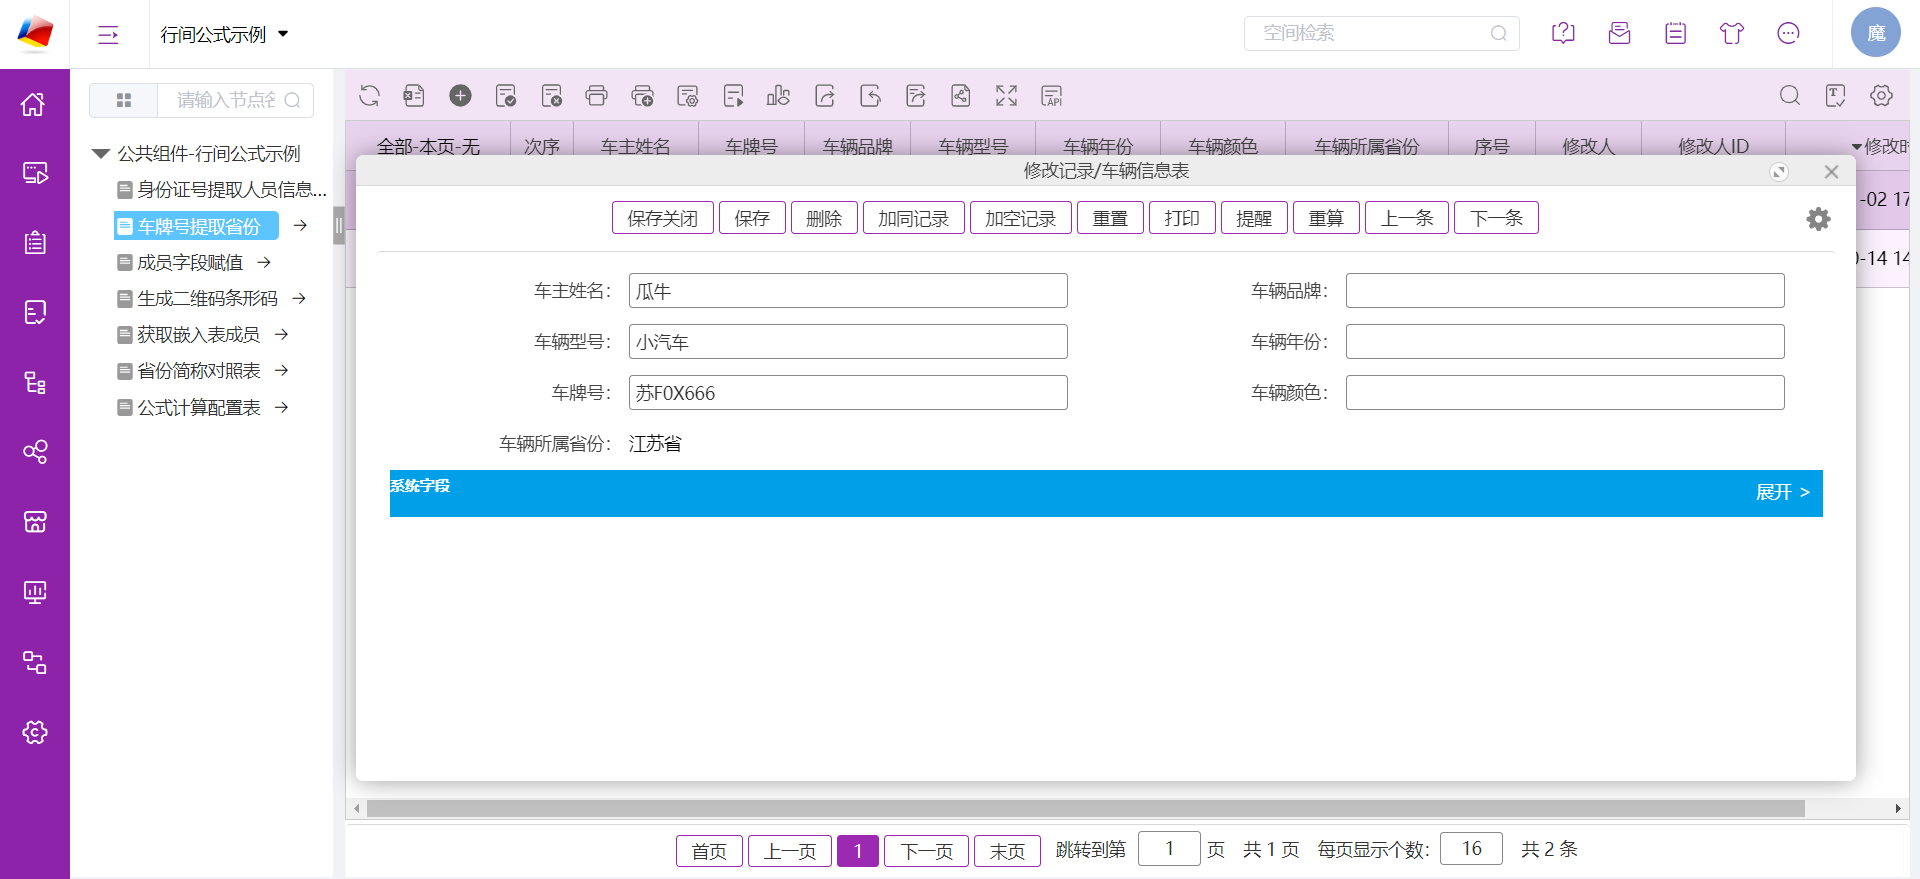This screenshot has width=1920, height=879.
Task: Click the document with play arrow icon
Action: (x=733, y=96)
